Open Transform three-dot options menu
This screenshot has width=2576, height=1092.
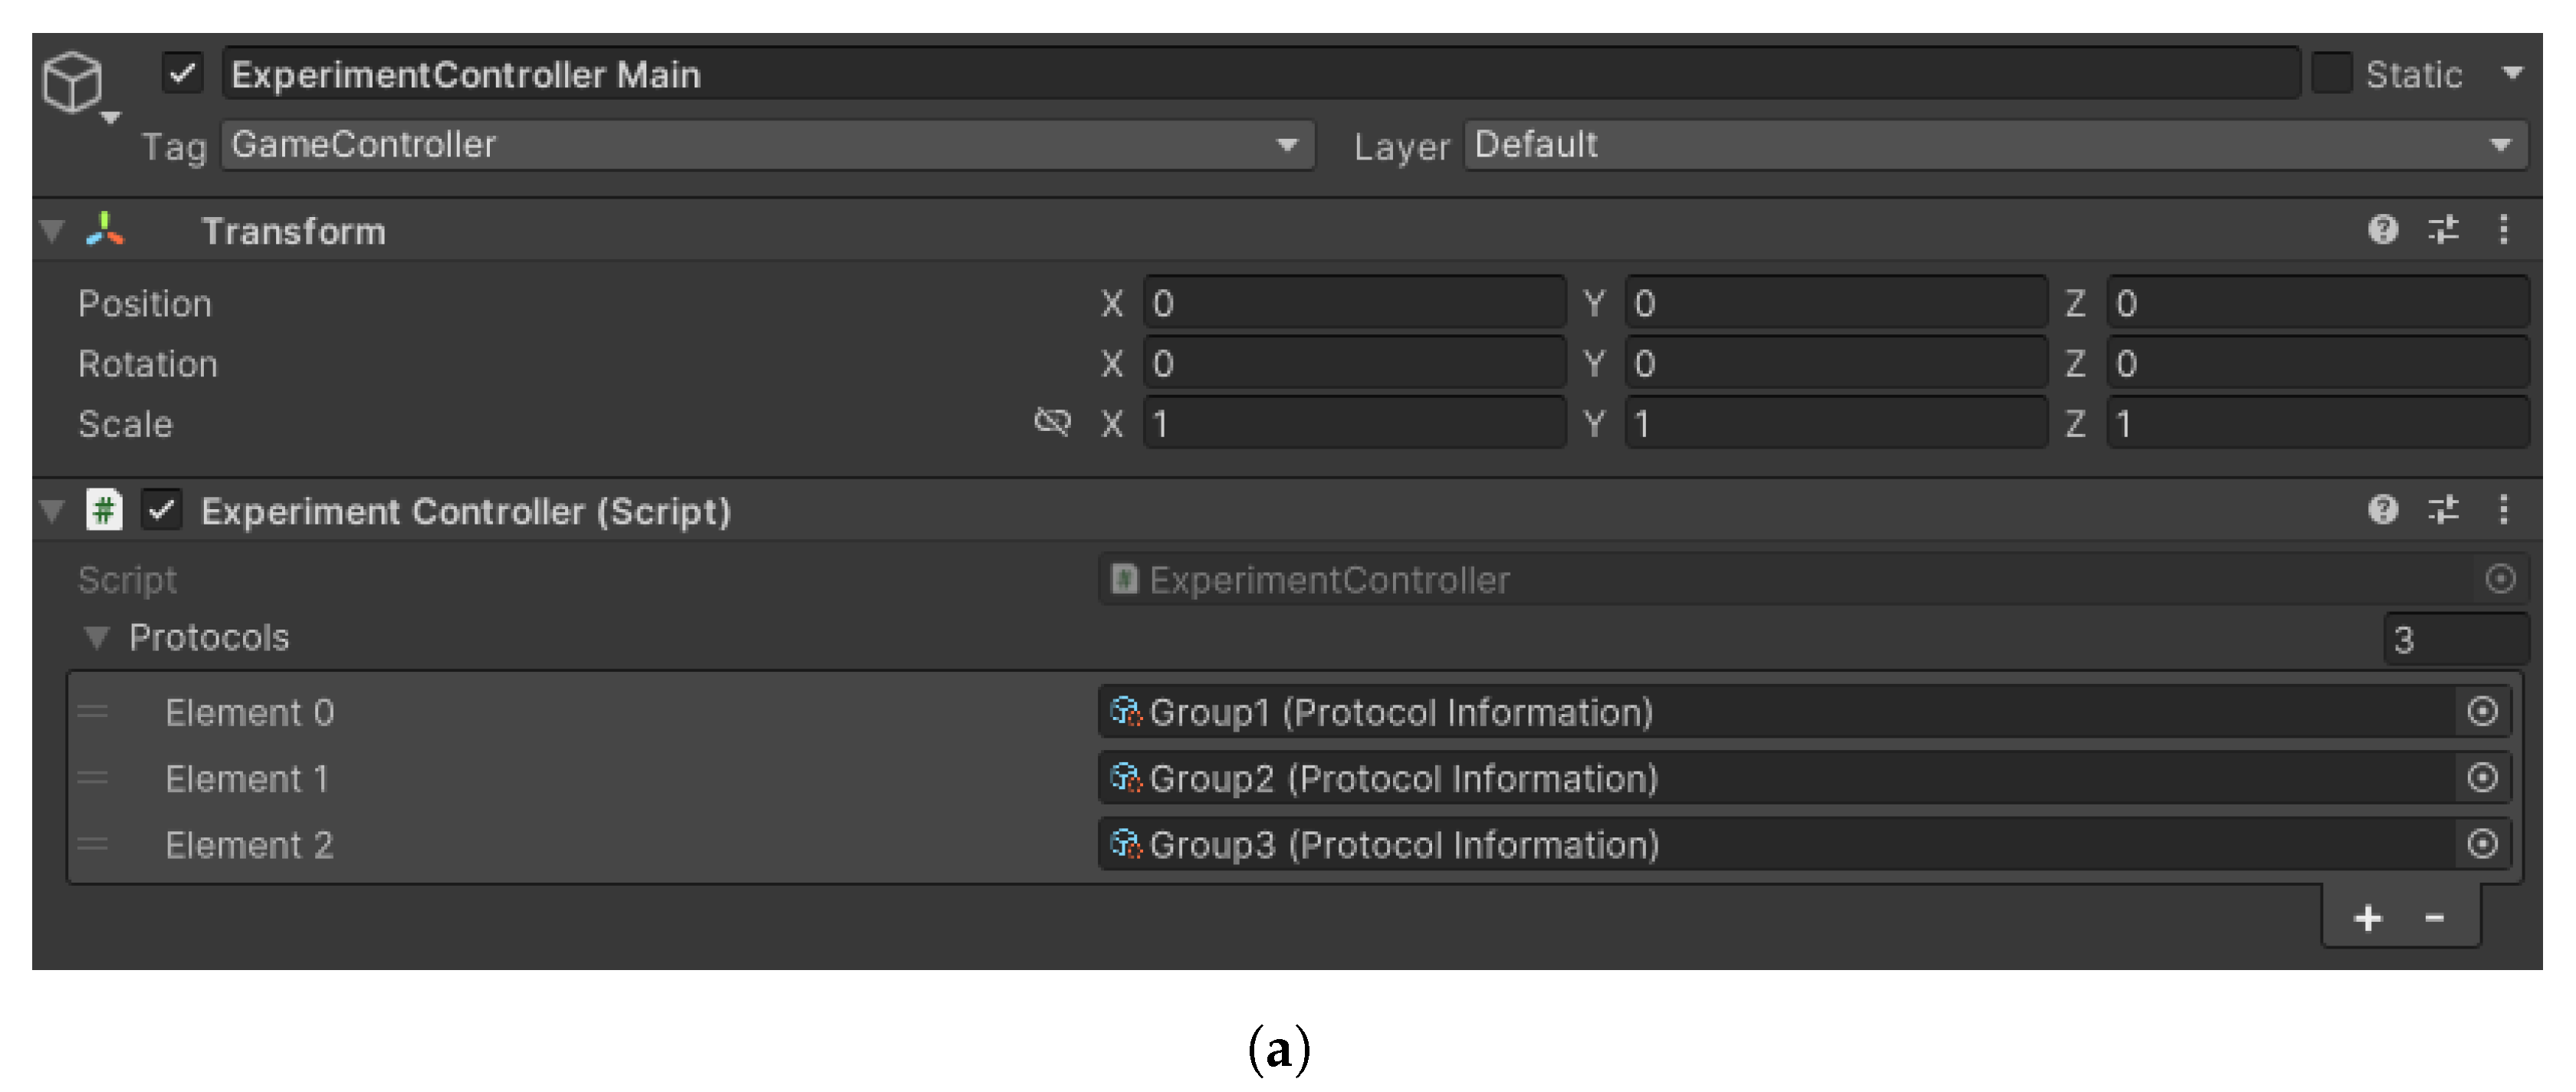(2503, 230)
